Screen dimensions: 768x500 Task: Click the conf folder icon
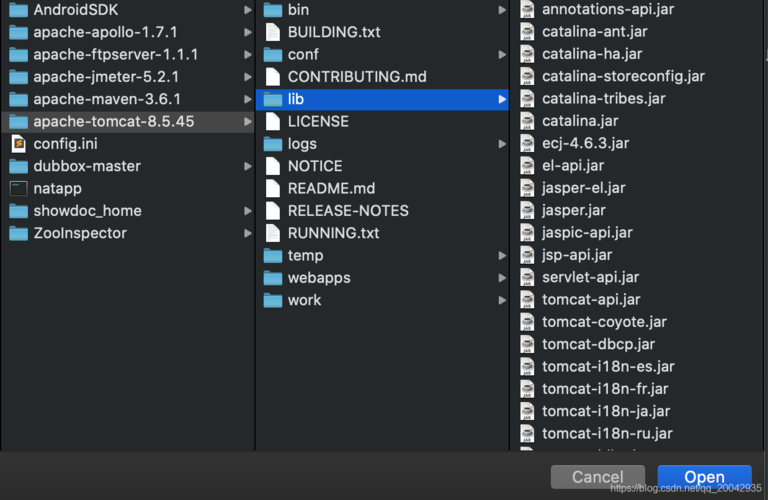(273, 54)
